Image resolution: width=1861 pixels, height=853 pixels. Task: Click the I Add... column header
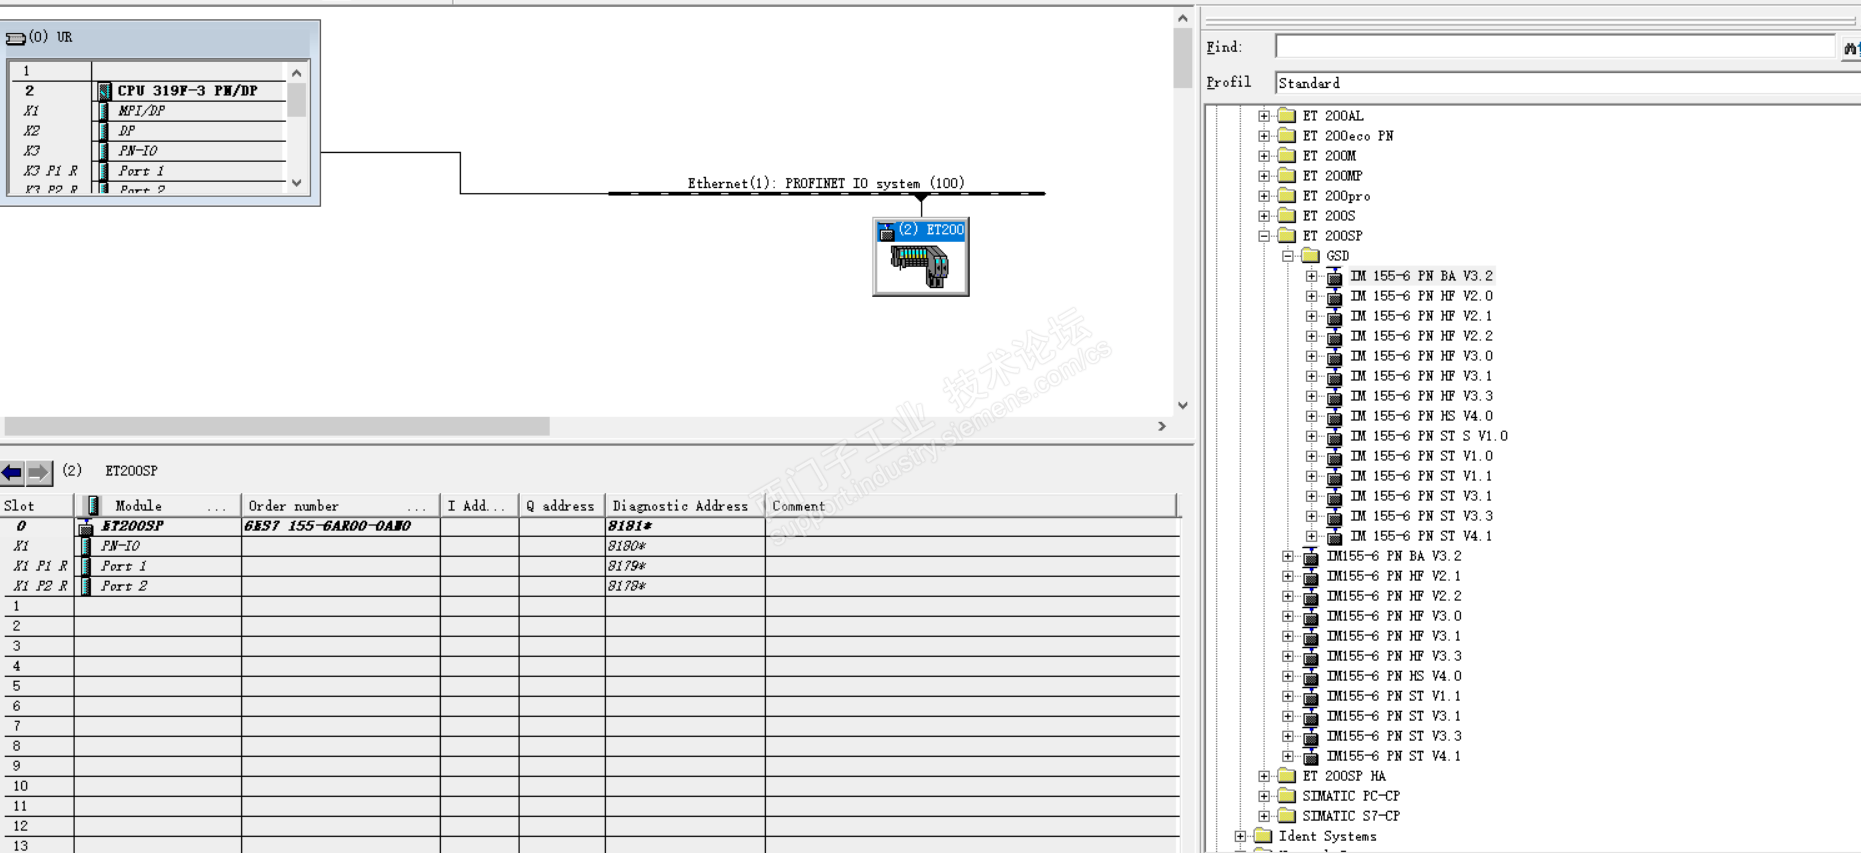tap(479, 506)
